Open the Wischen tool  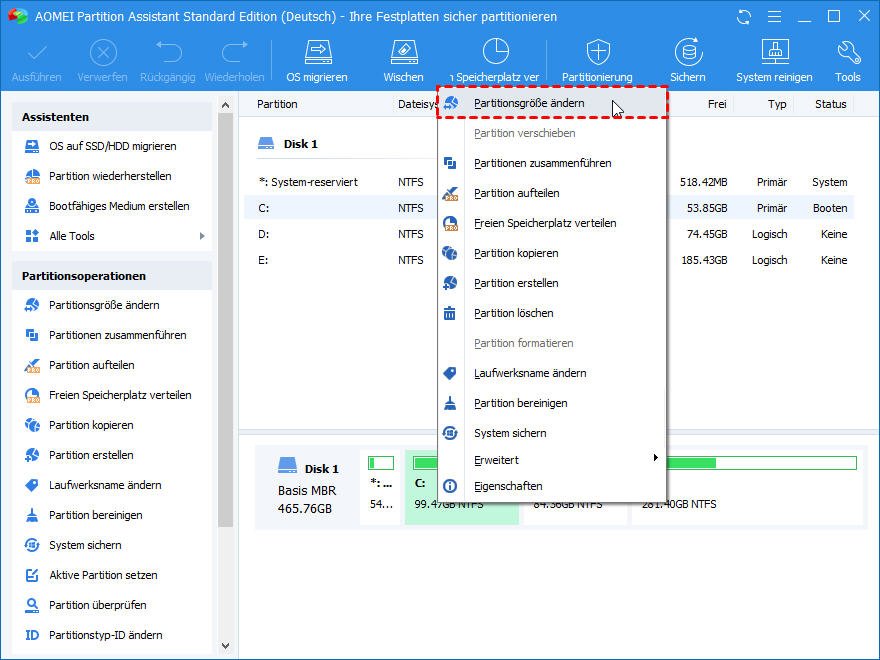[x=404, y=61]
